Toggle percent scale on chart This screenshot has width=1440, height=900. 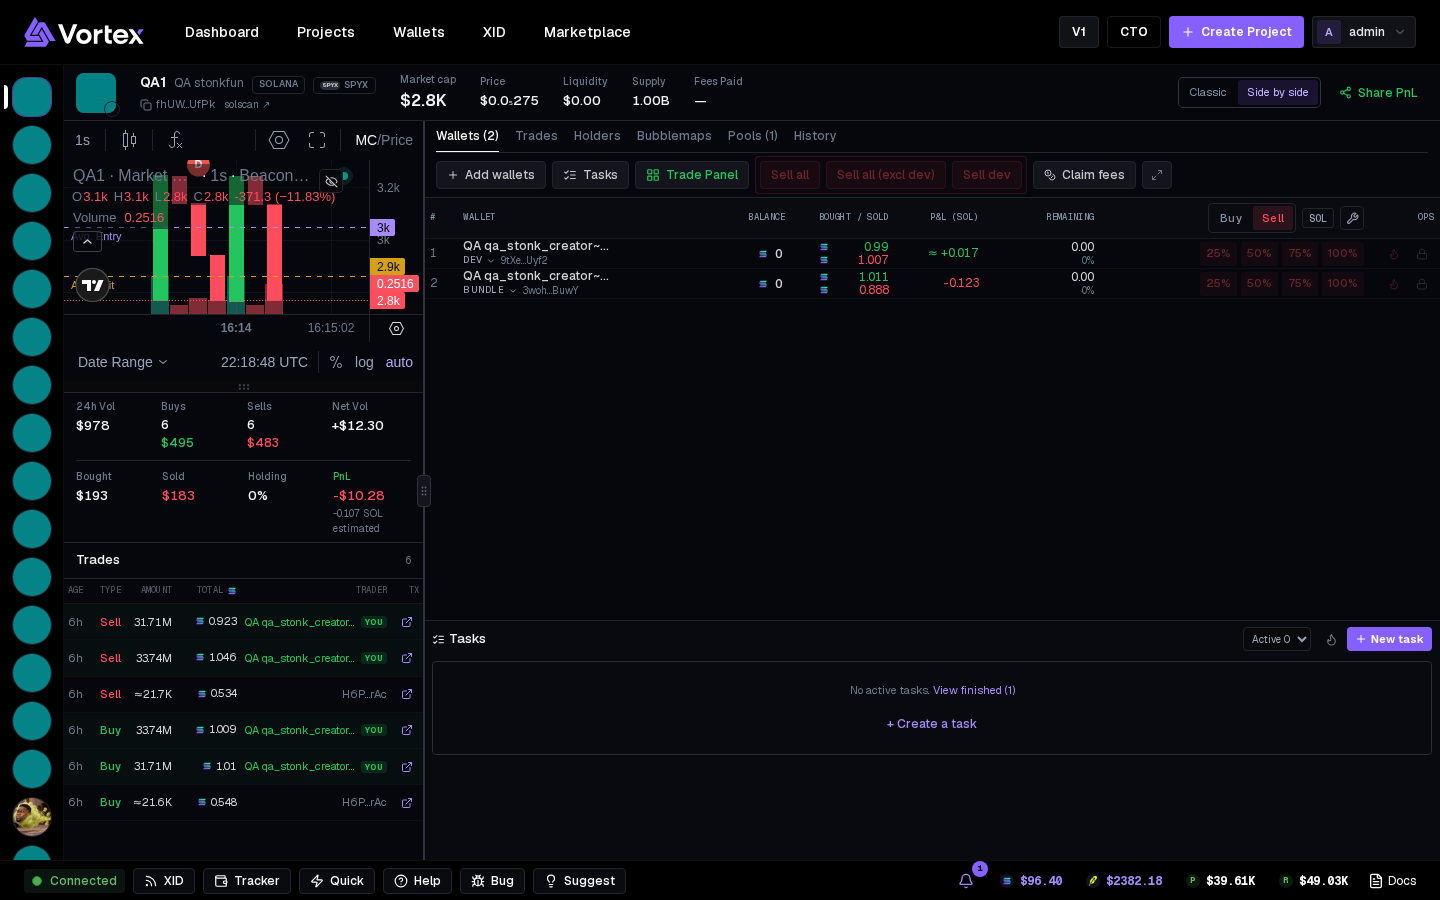pos(336,362)
